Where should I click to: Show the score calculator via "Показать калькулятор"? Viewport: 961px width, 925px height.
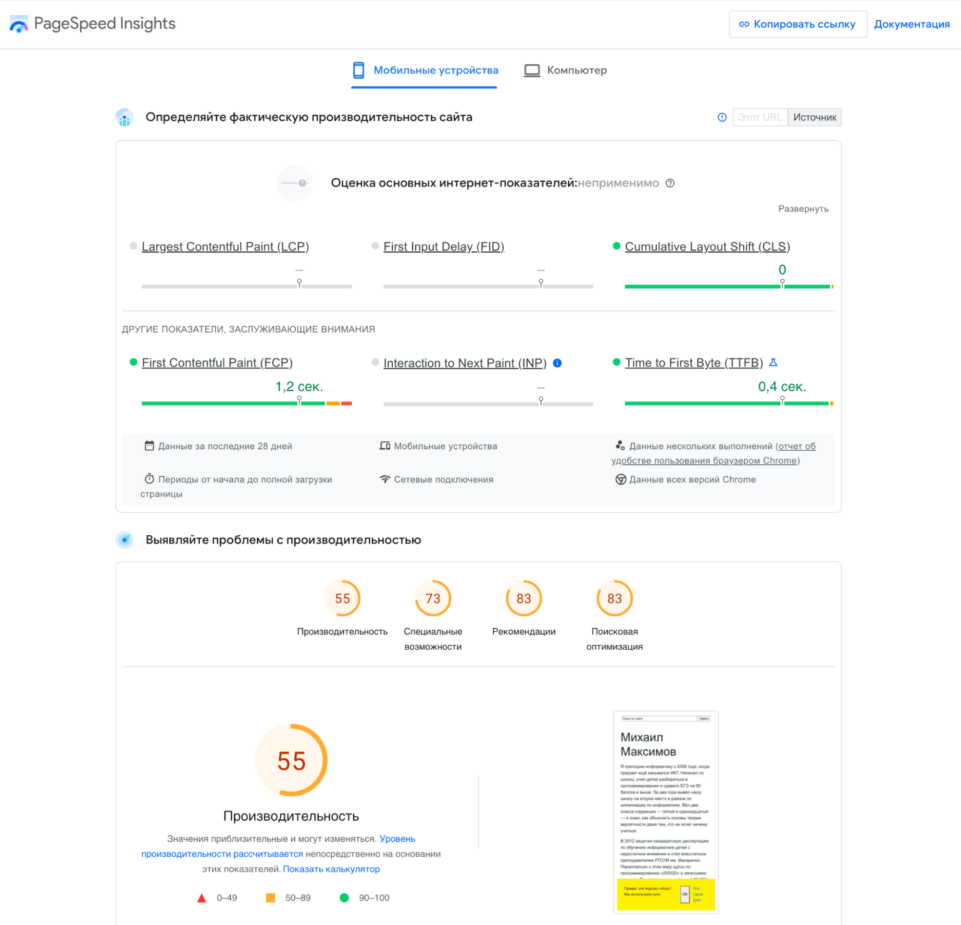click(x=331, y=869)
